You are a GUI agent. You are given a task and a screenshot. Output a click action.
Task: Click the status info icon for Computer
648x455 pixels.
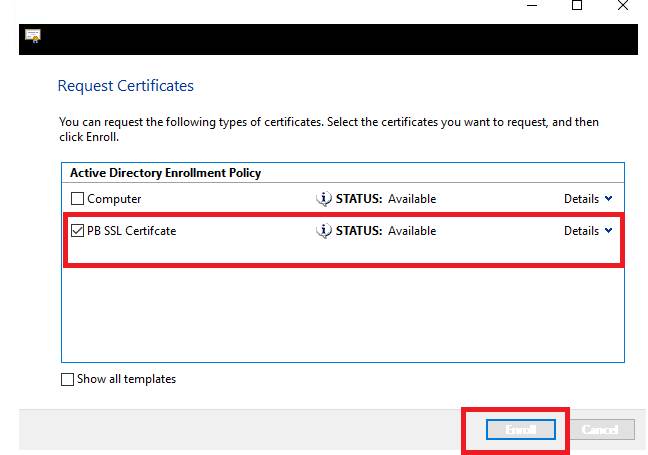324,199
